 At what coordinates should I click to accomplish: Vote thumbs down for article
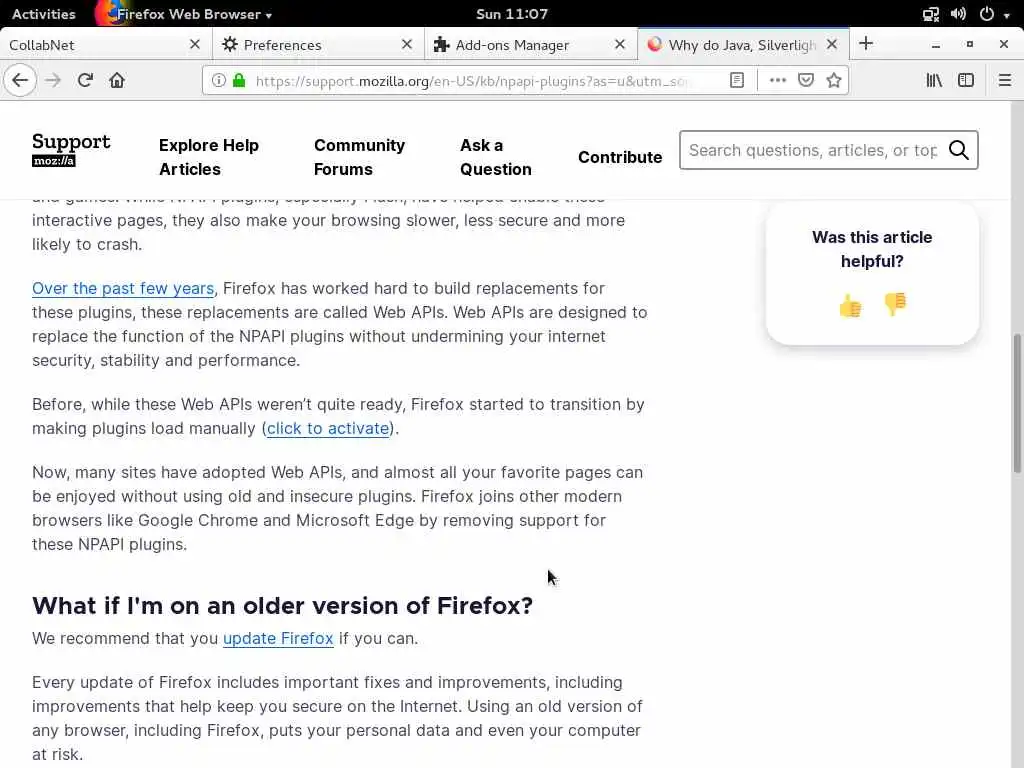click(895, 304)
